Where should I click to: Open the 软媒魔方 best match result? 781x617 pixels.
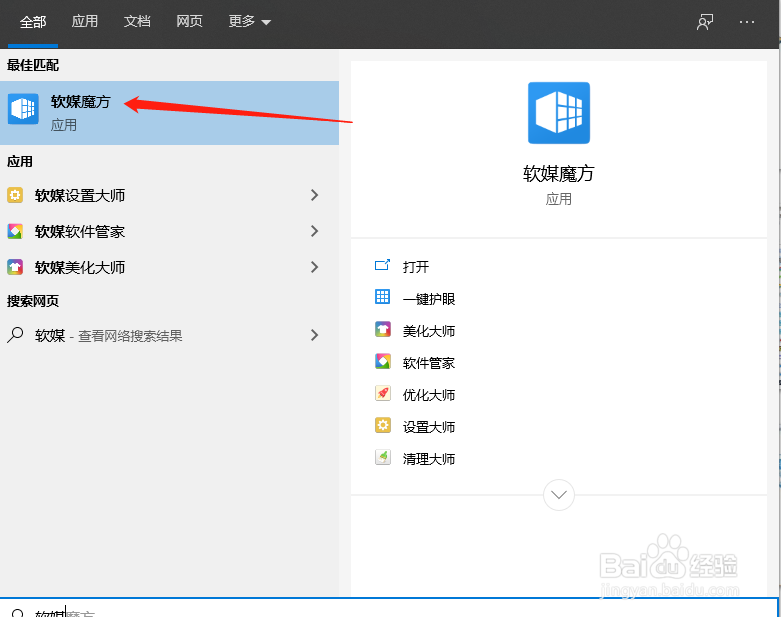tap(169, 113)
